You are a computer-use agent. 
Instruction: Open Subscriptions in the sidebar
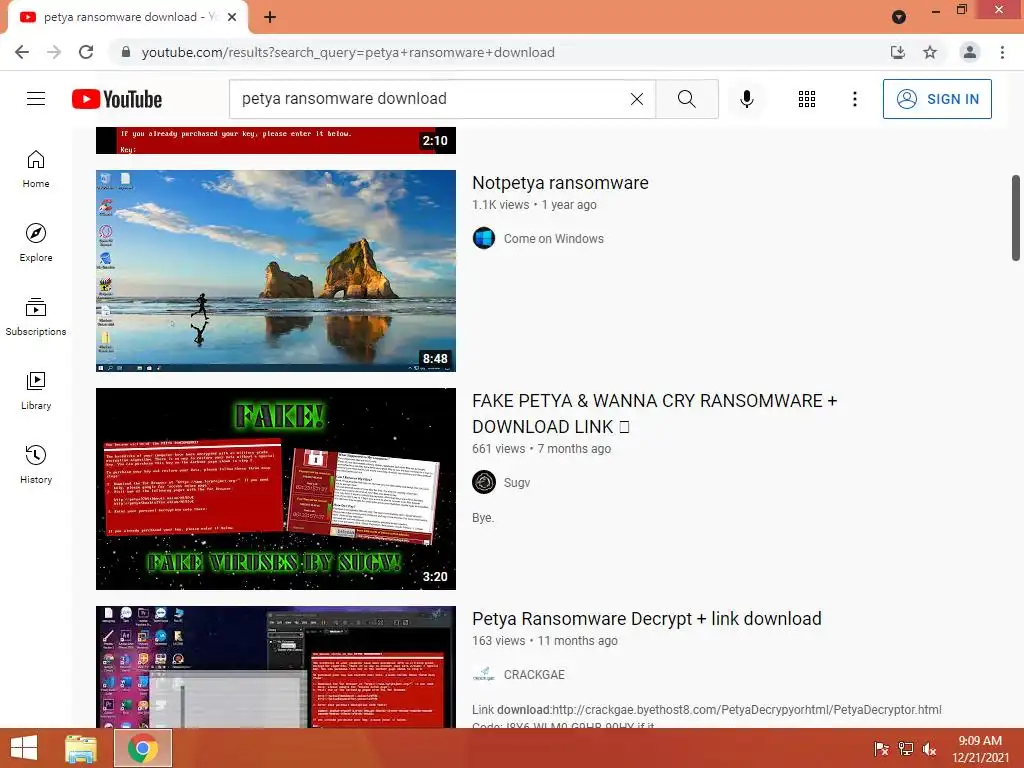(x=36, y=317)
